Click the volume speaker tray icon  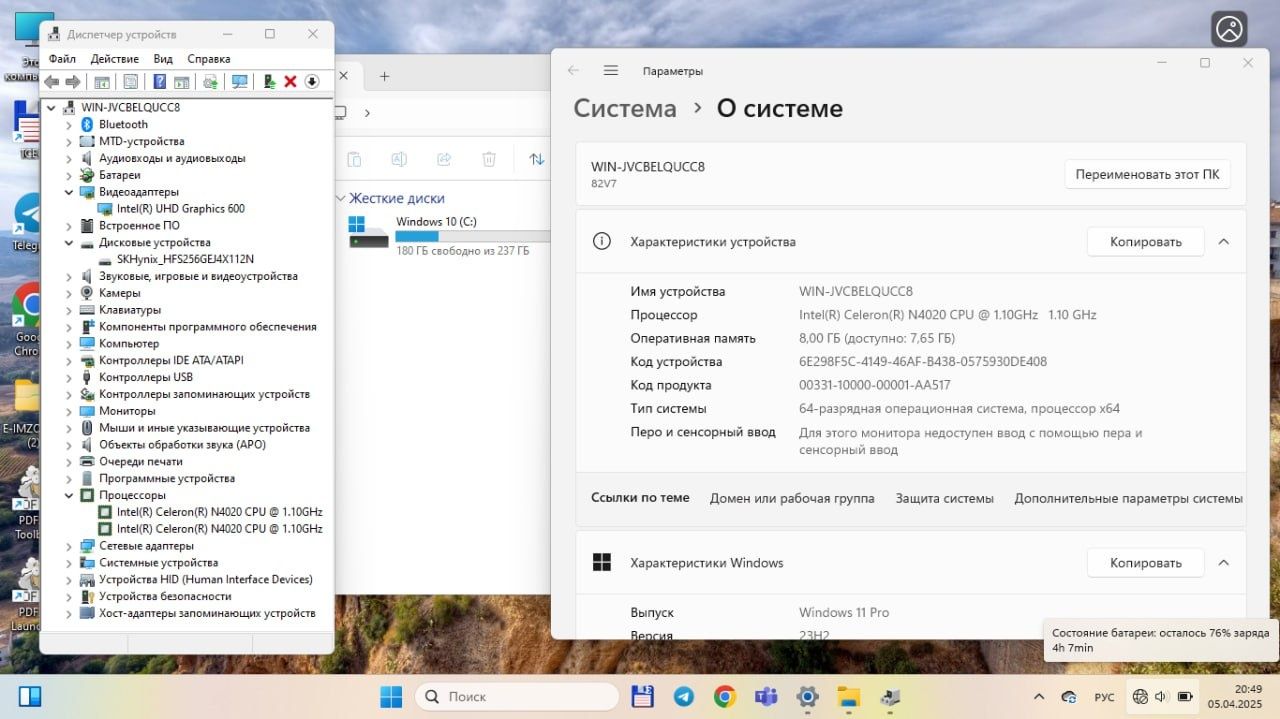[1162, 696]
